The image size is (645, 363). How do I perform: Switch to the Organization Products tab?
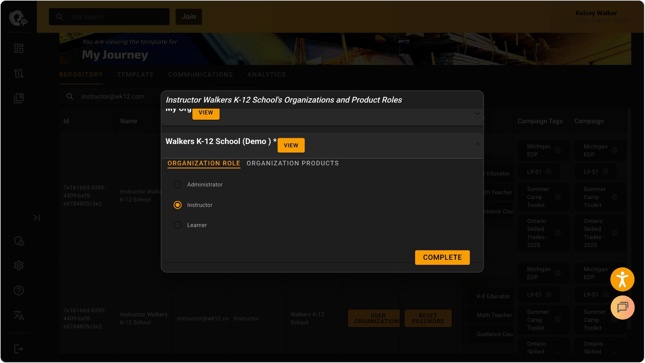coord(292,163)
